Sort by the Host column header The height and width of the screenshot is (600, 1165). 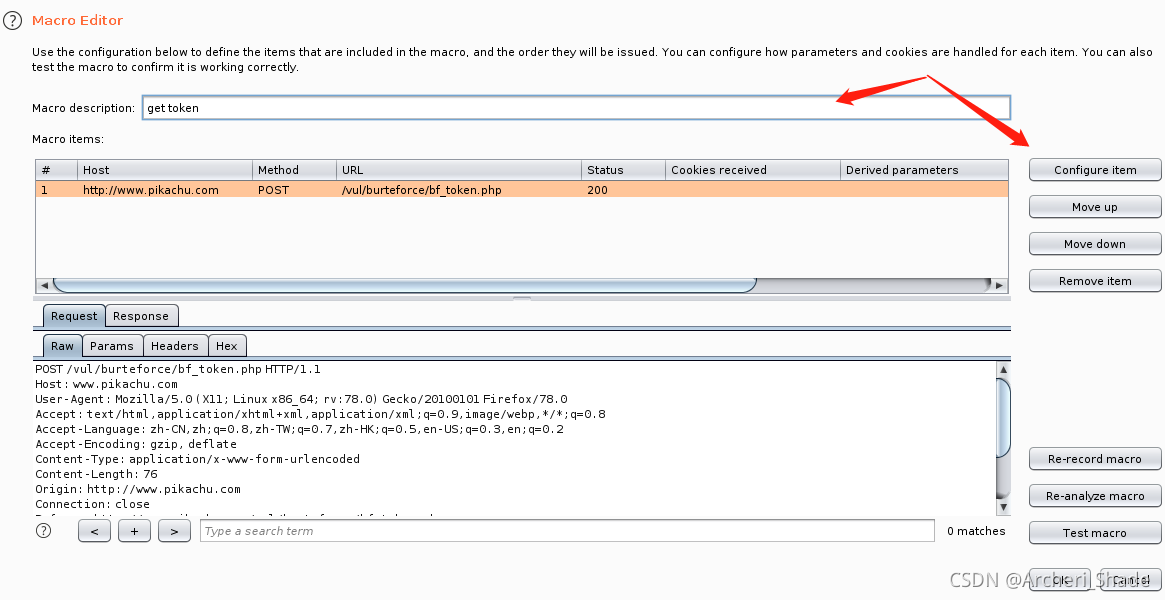point(165,170)
